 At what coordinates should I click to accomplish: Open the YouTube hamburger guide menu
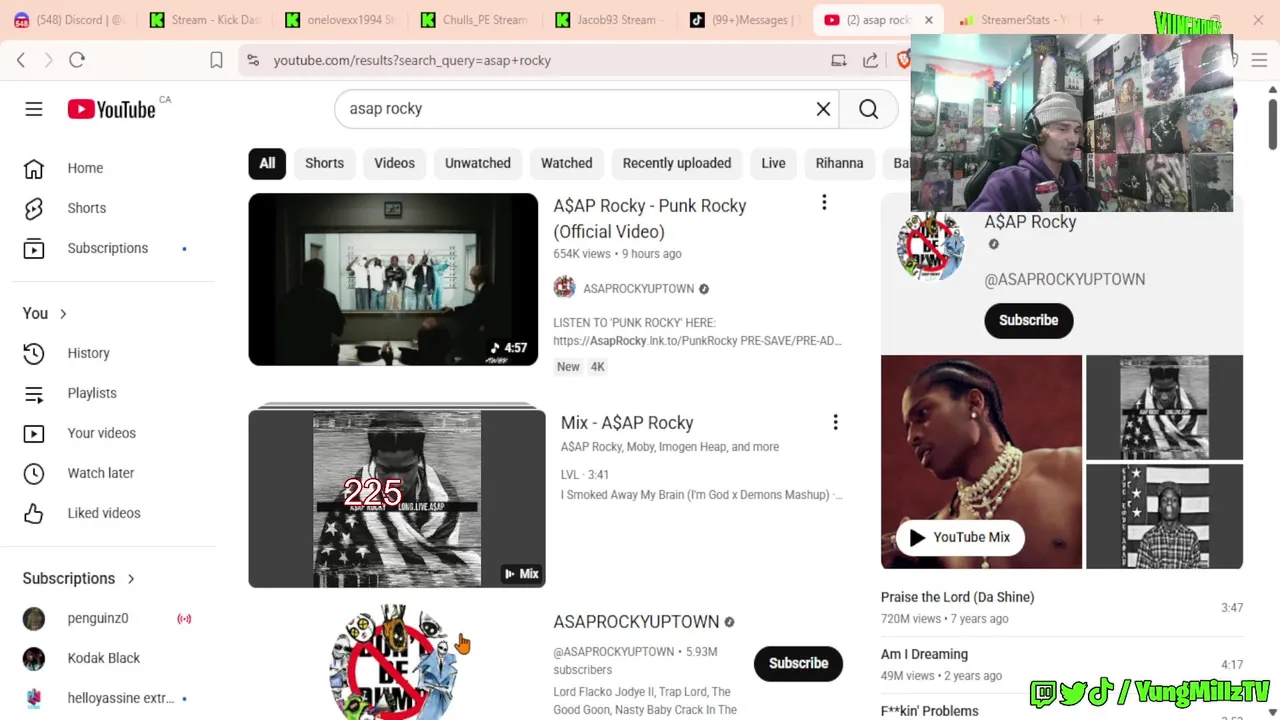(34, 109)
